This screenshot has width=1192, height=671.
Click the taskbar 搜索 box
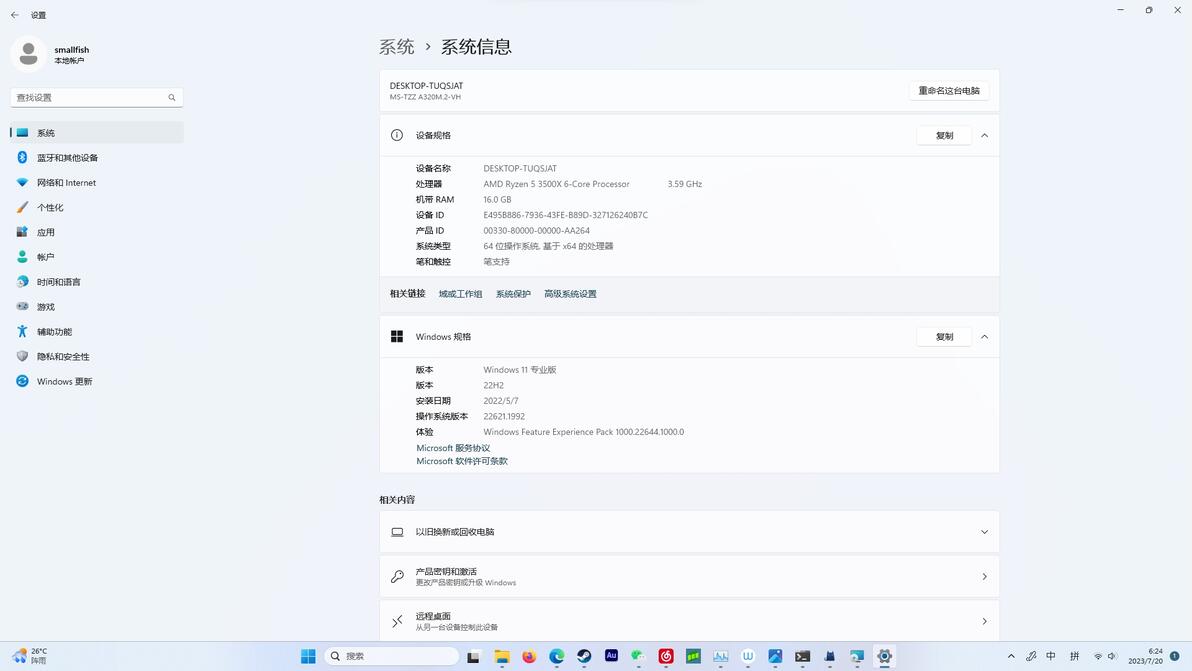click(x=392, y=656)
